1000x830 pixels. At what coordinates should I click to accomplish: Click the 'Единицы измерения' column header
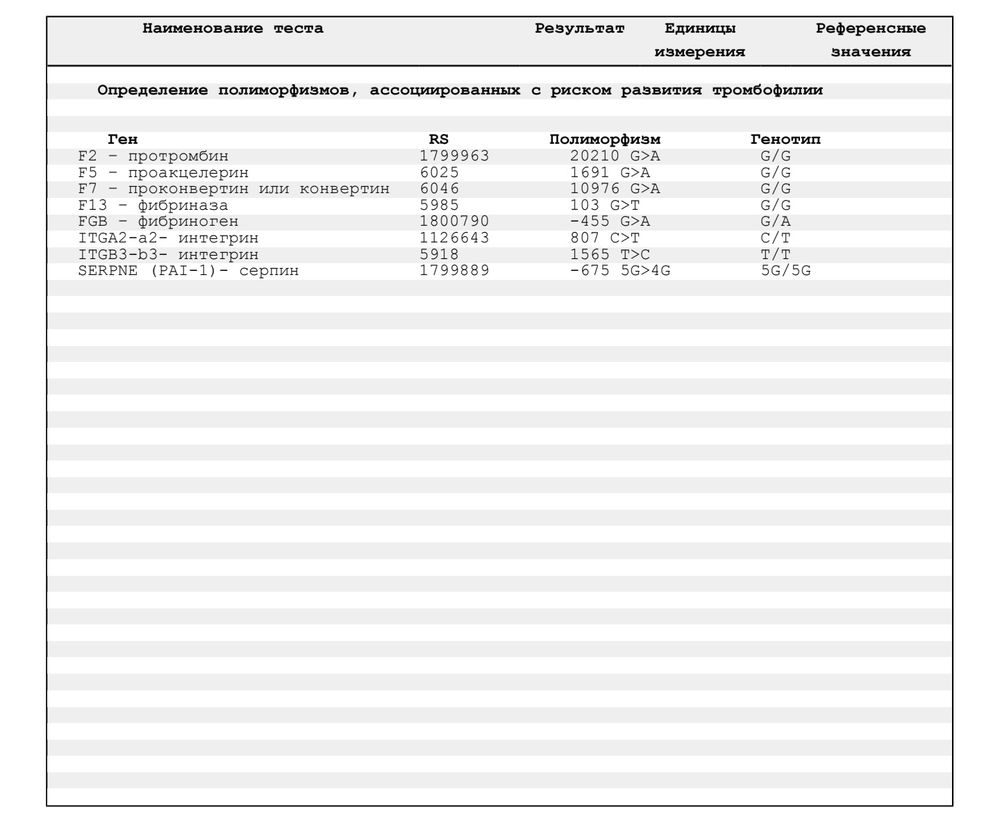(x=699, y=40)
